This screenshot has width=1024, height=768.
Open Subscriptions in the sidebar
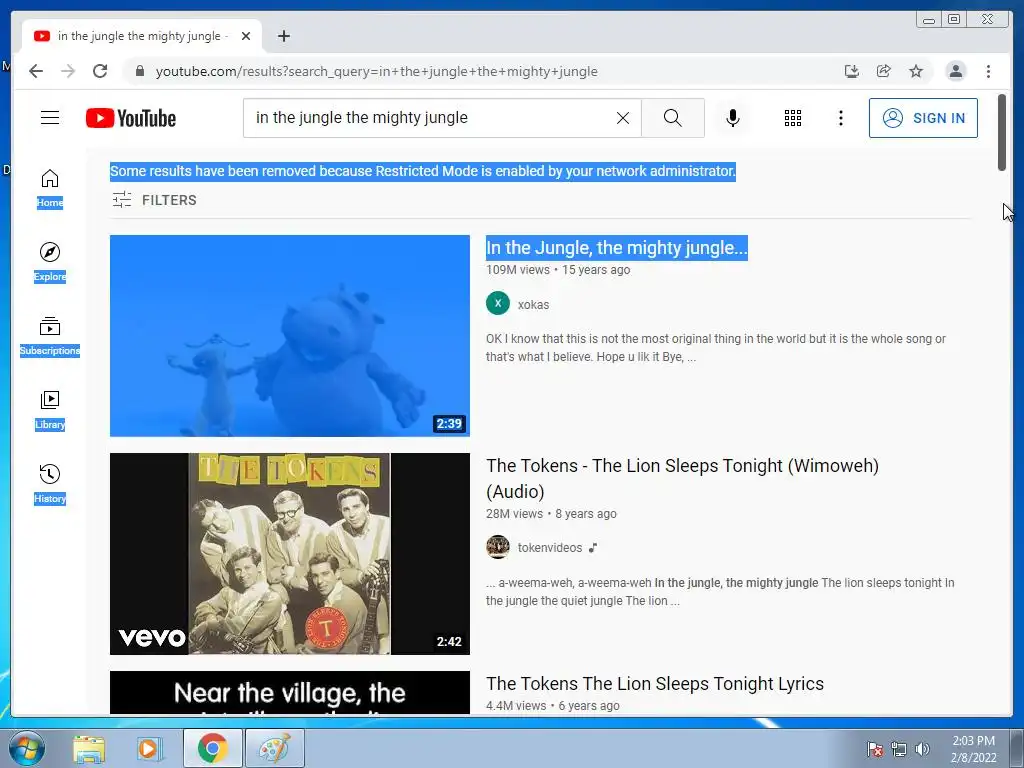click(x=50, y=336)
